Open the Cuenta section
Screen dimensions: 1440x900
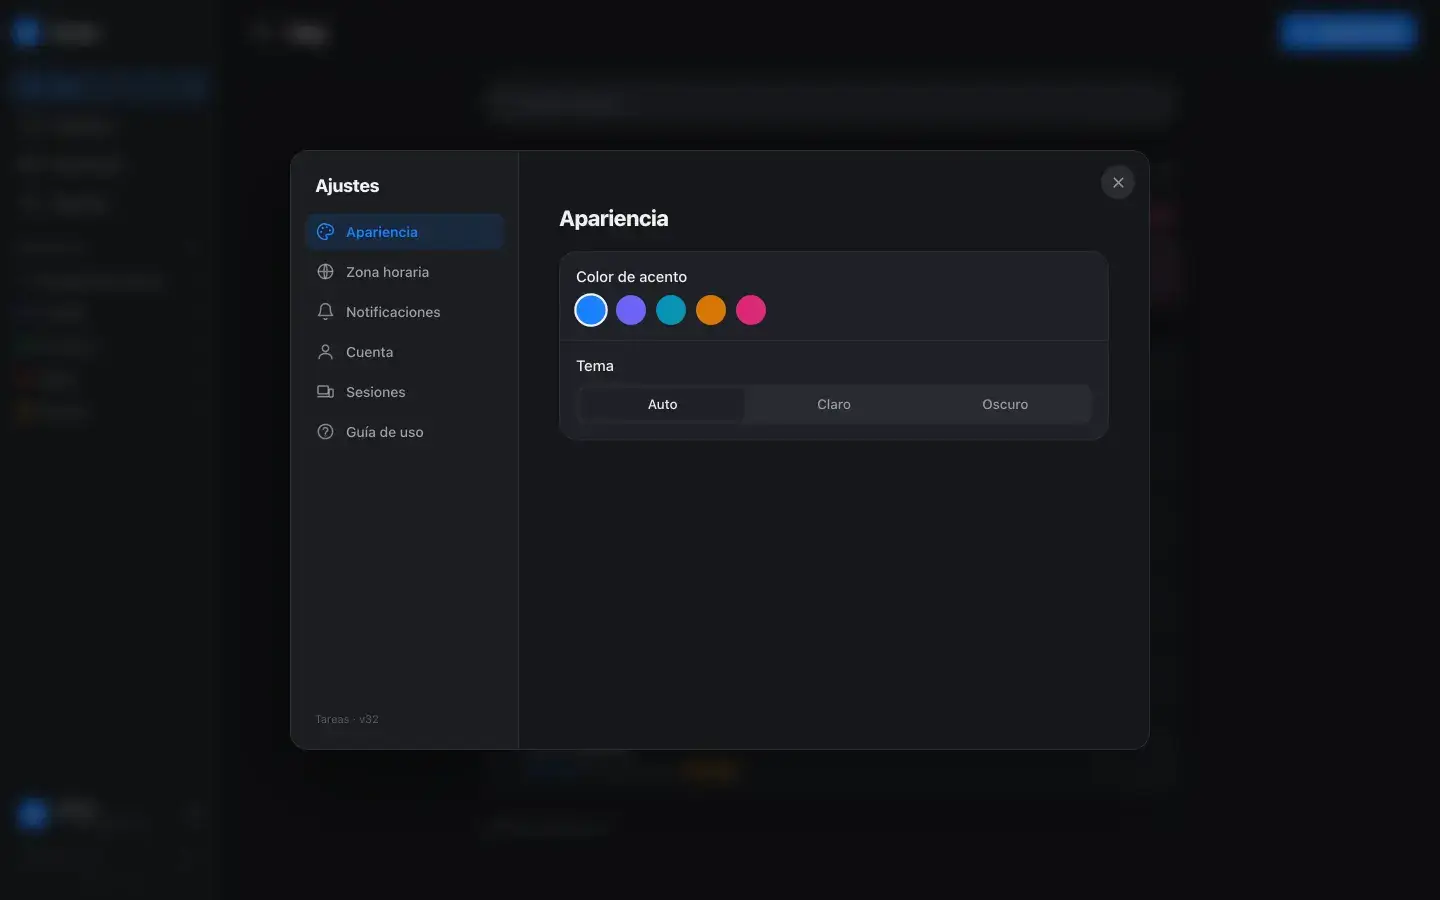[x=404, y=352]
